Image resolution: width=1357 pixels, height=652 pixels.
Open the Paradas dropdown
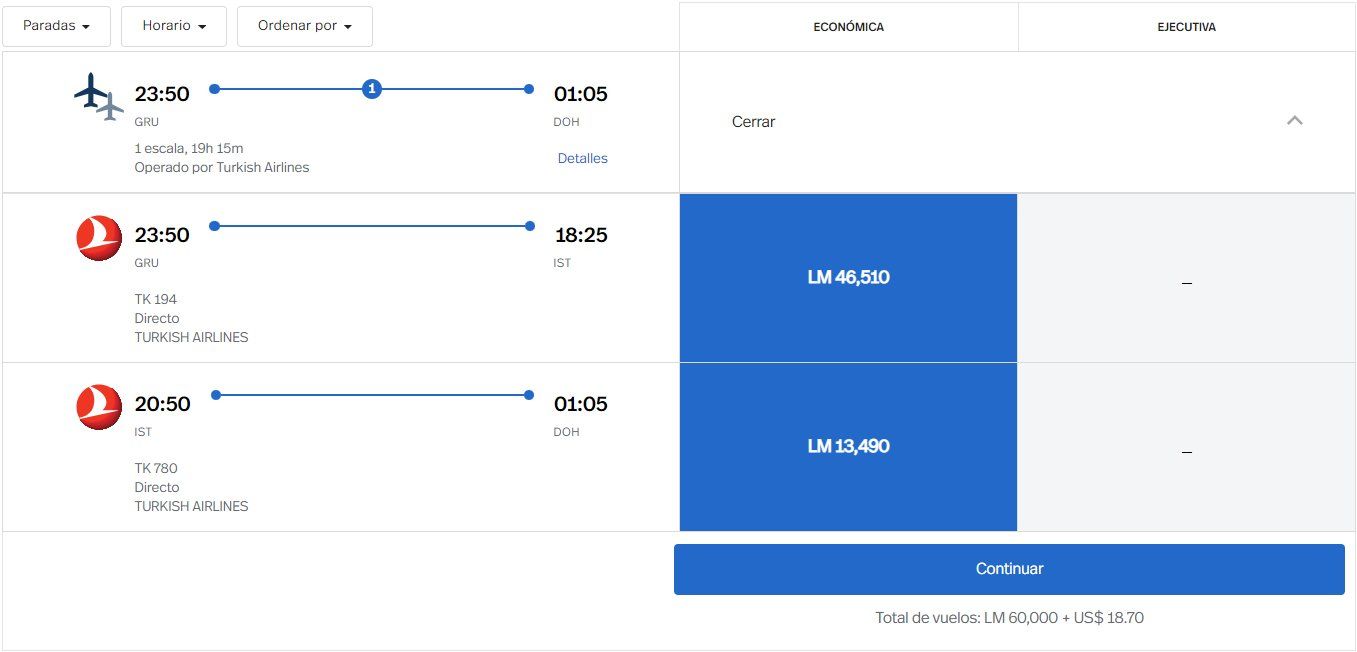[x=56, y=26]
